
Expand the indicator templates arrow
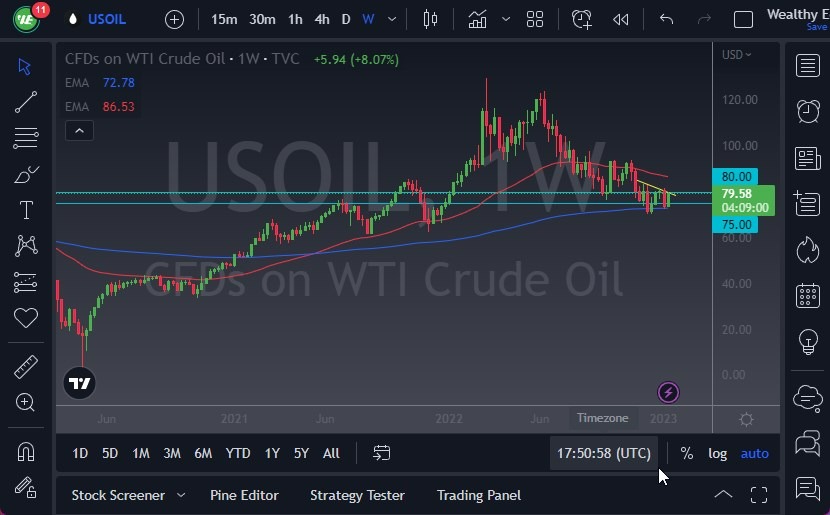click(x=506, y=20)
